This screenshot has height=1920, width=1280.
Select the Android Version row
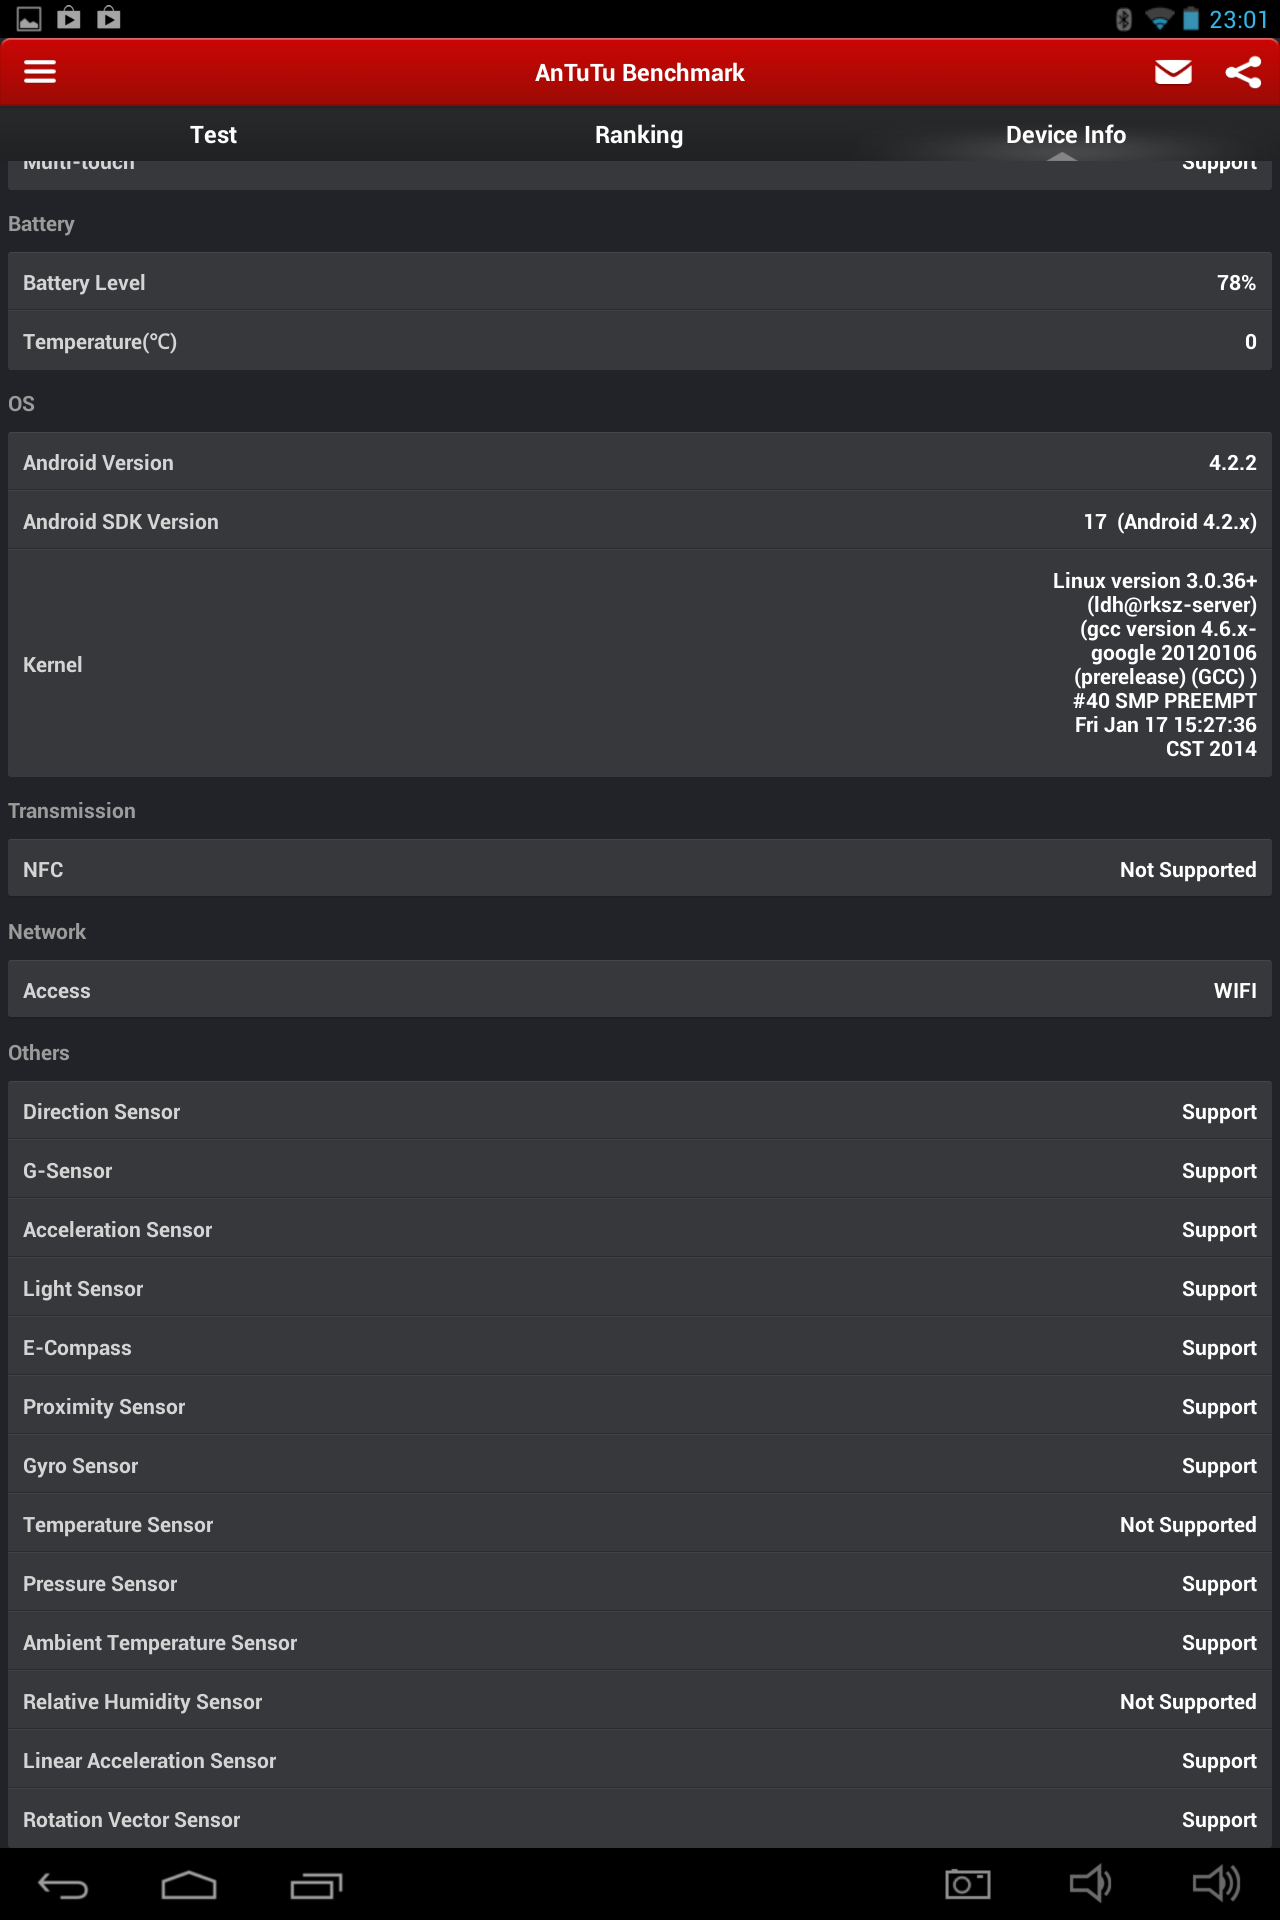pos(640,463)
